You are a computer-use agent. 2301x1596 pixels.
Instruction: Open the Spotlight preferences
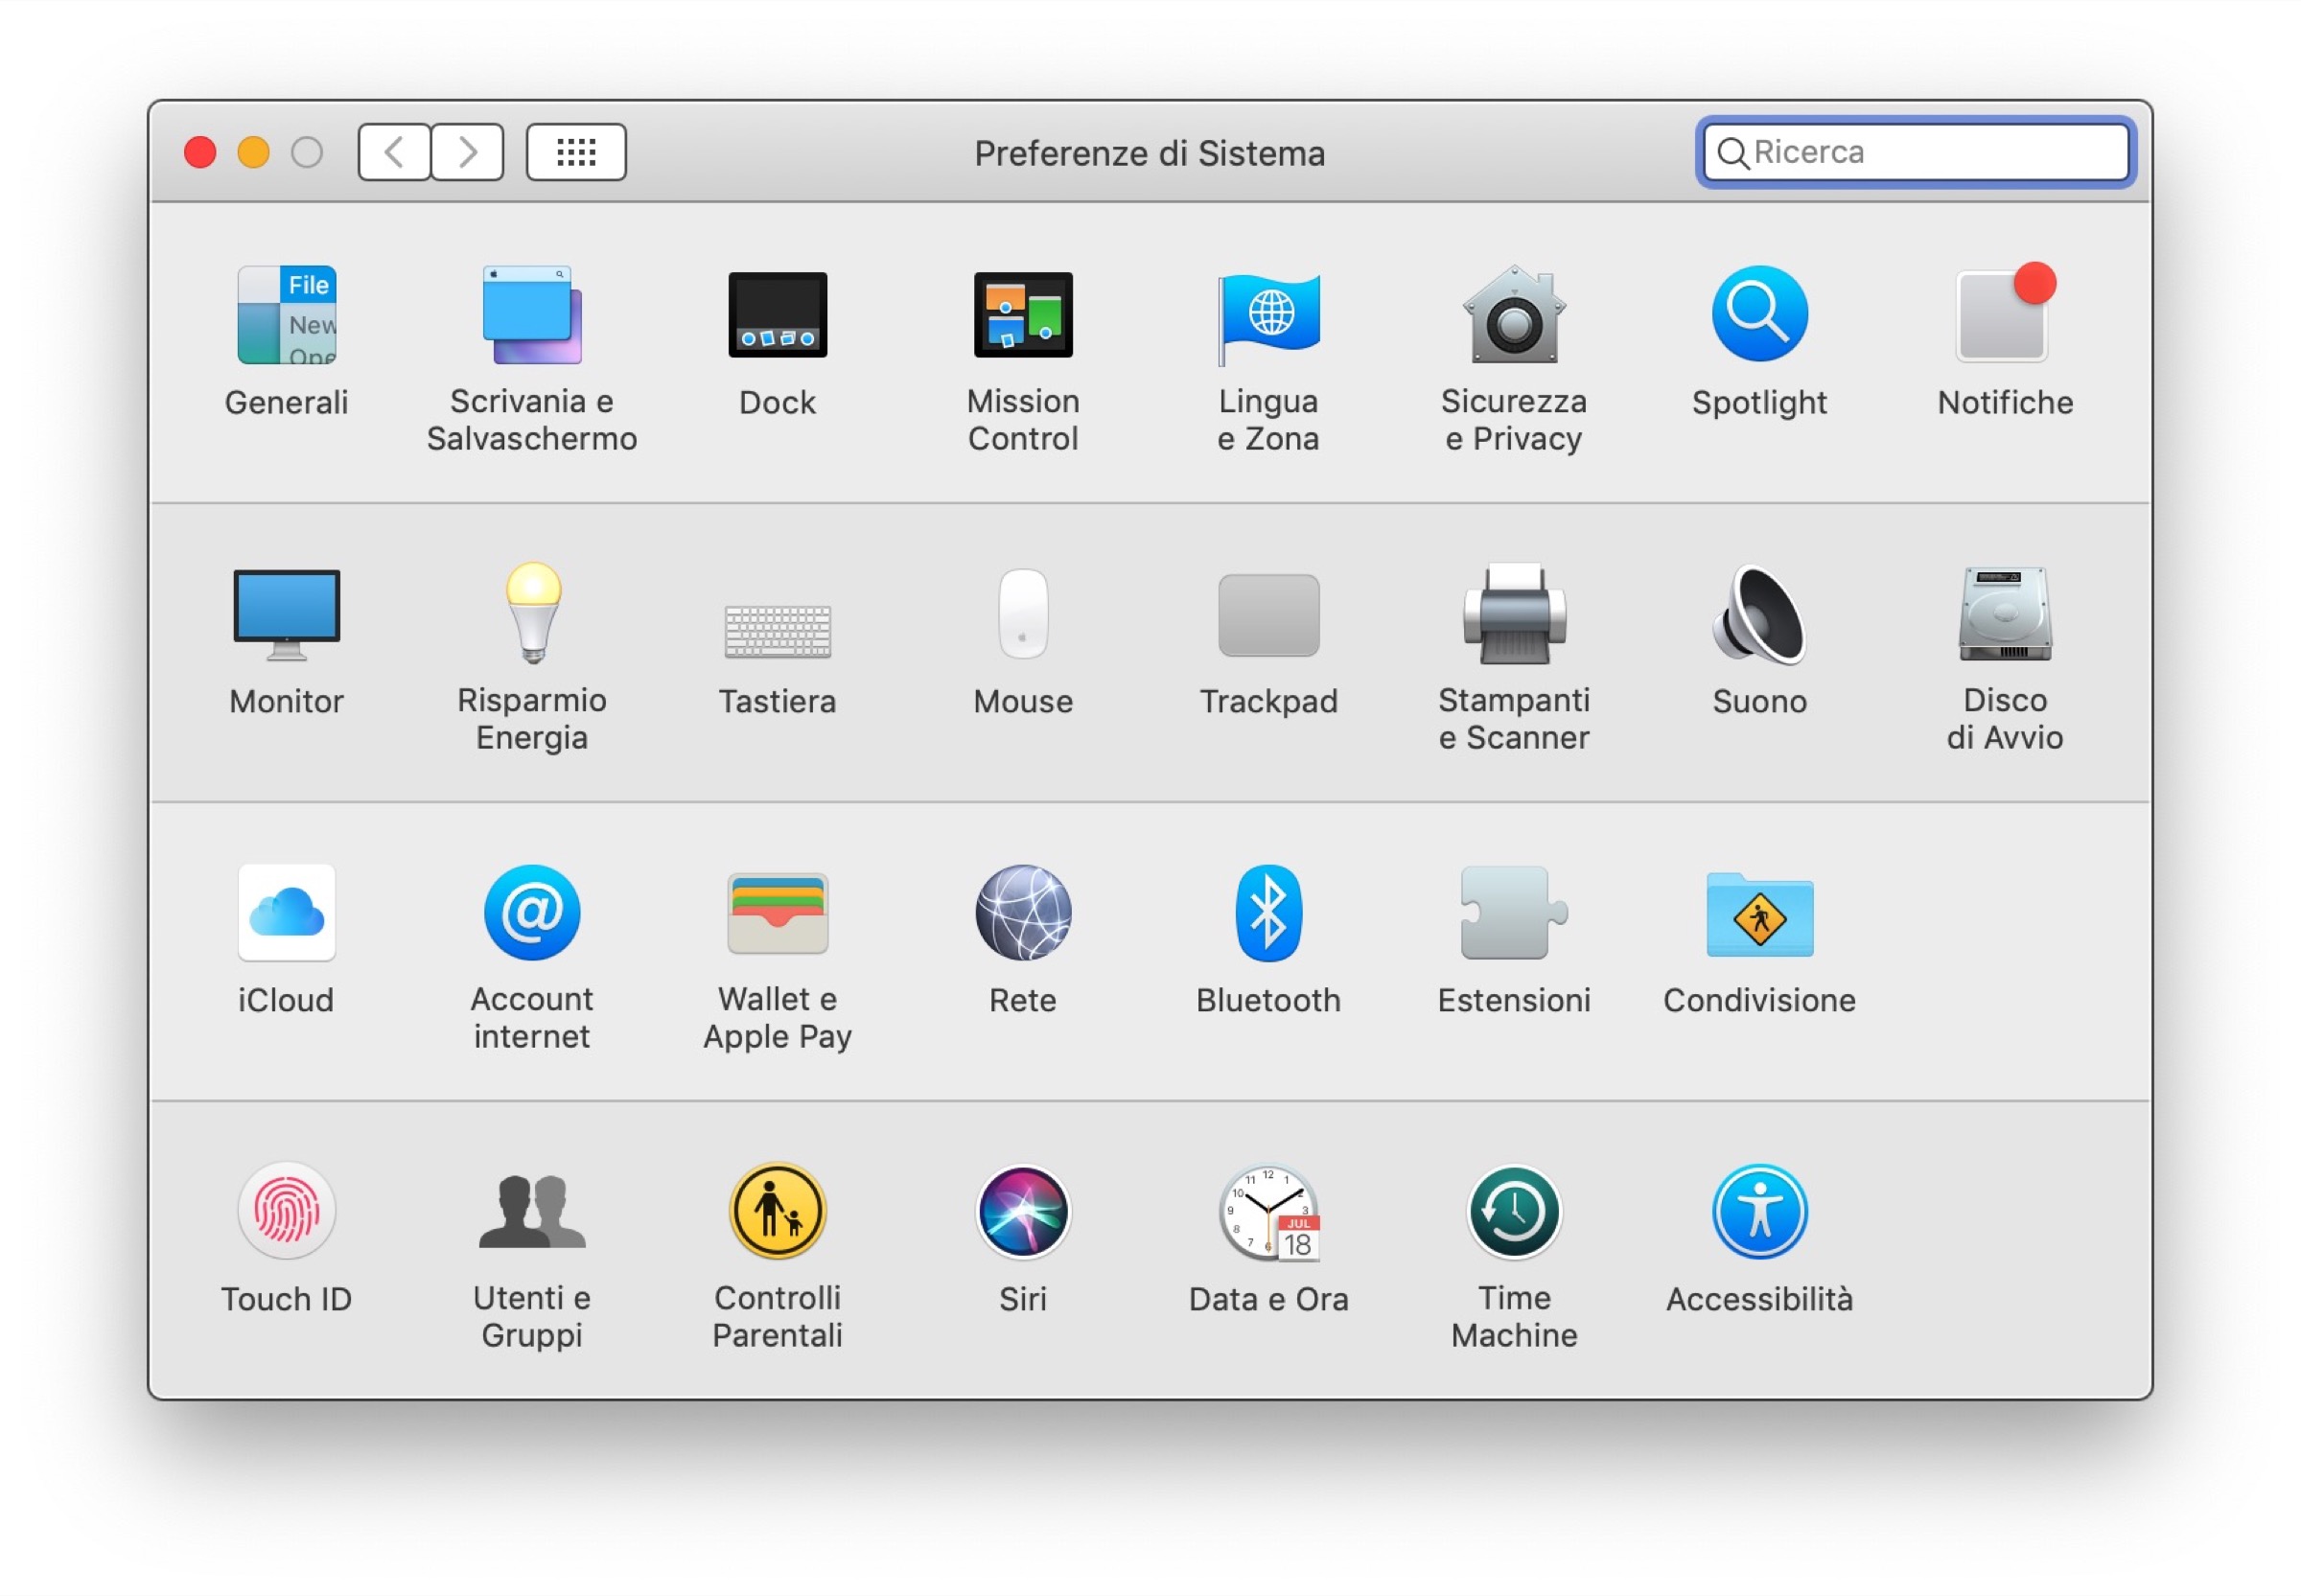pyautogui.click(x=1758, y=340)
